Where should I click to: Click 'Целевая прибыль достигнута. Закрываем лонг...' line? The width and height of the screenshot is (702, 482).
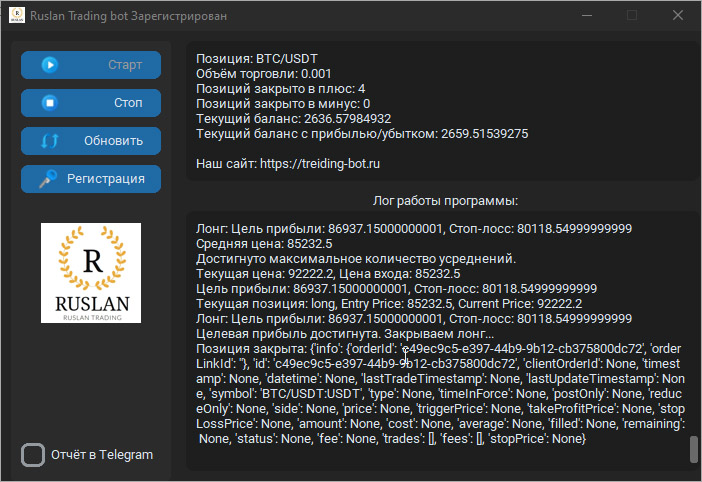click(x=345, y=334)
